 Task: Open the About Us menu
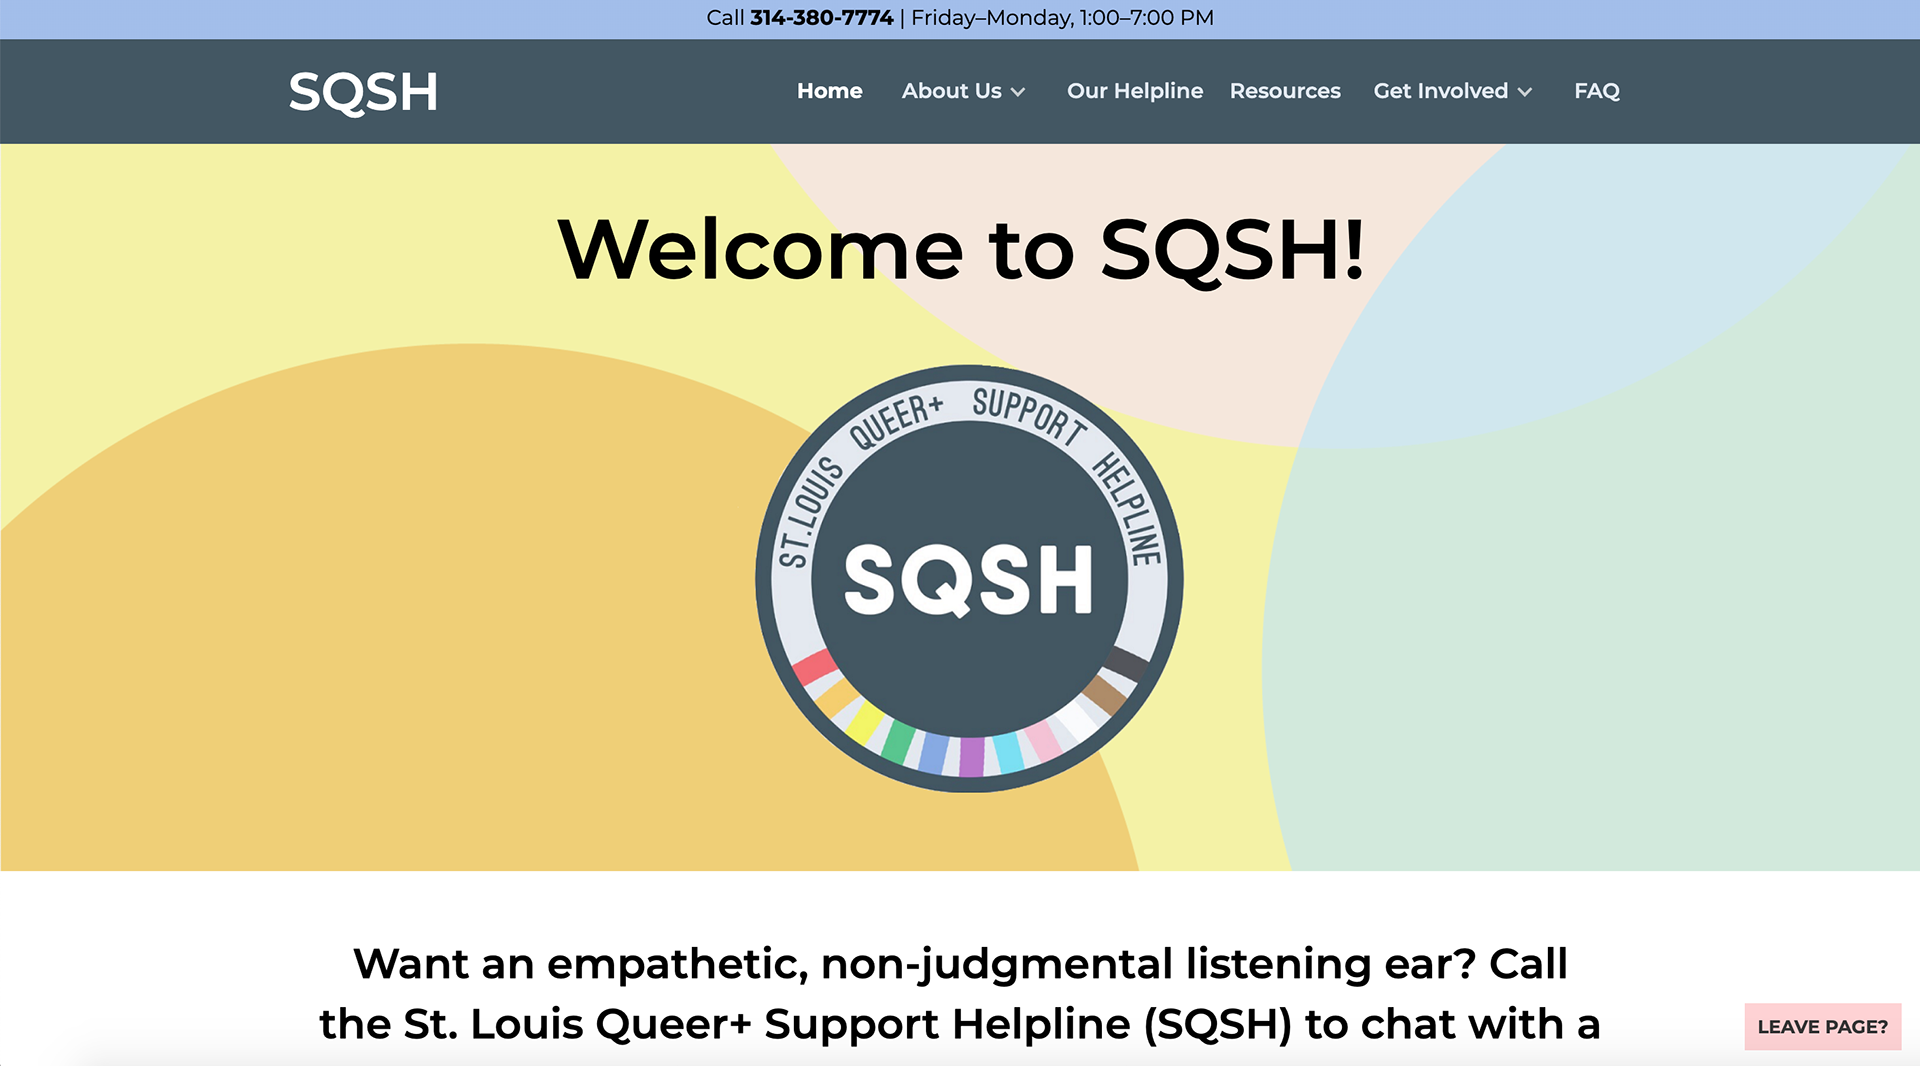951,91
